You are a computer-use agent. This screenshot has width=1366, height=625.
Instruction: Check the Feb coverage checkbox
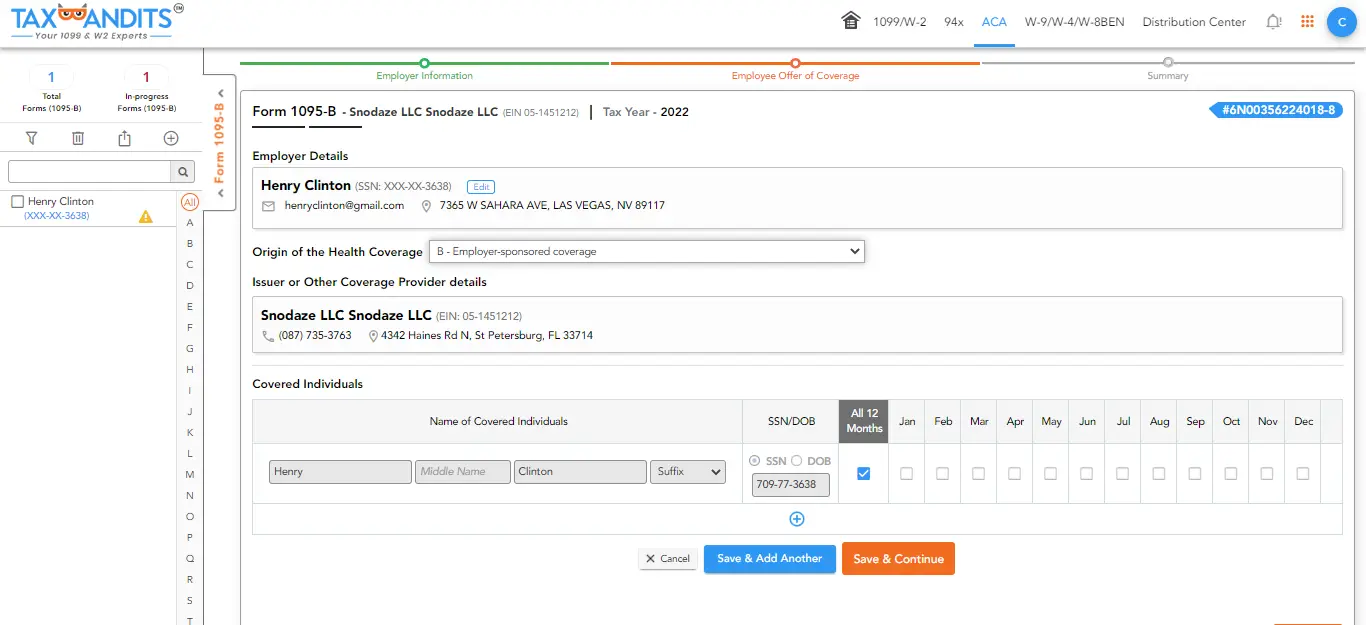point(942,473)
